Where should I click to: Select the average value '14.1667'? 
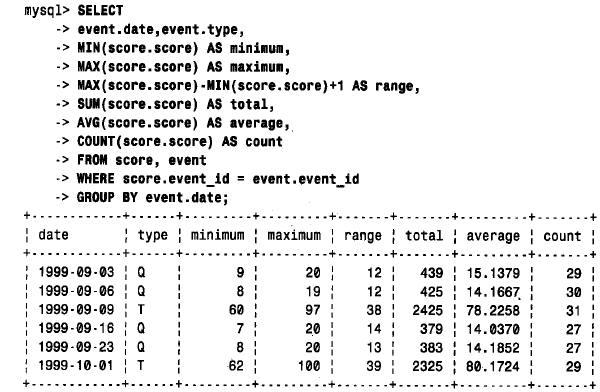tap(493, 292)
